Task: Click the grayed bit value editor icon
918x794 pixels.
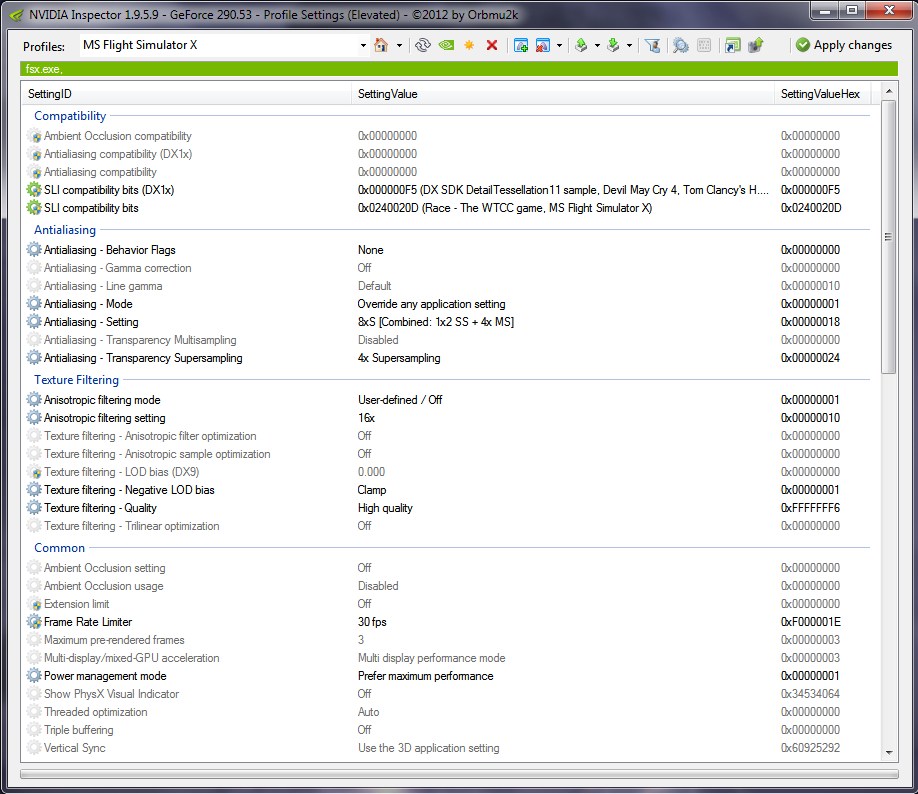Action: (x=704, y=45)
